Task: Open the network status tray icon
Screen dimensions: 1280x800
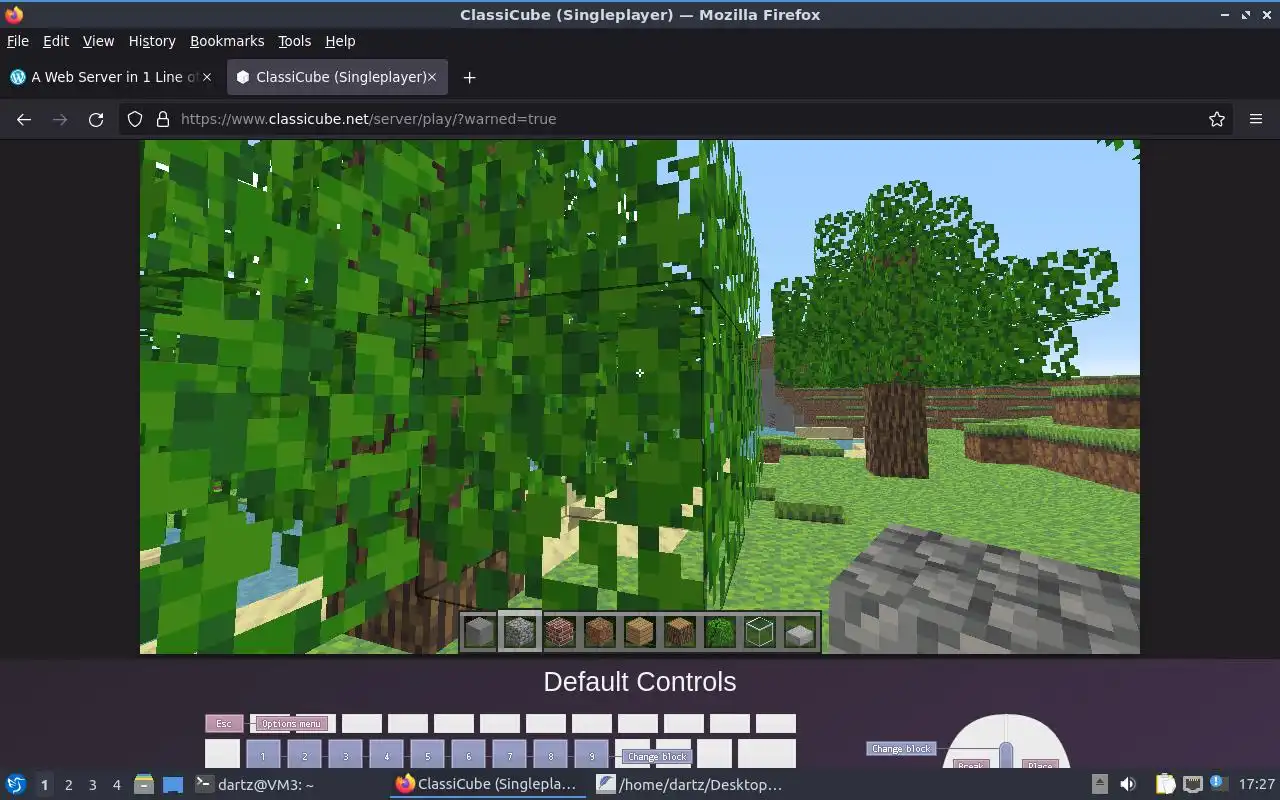Action: (1192, 785)
